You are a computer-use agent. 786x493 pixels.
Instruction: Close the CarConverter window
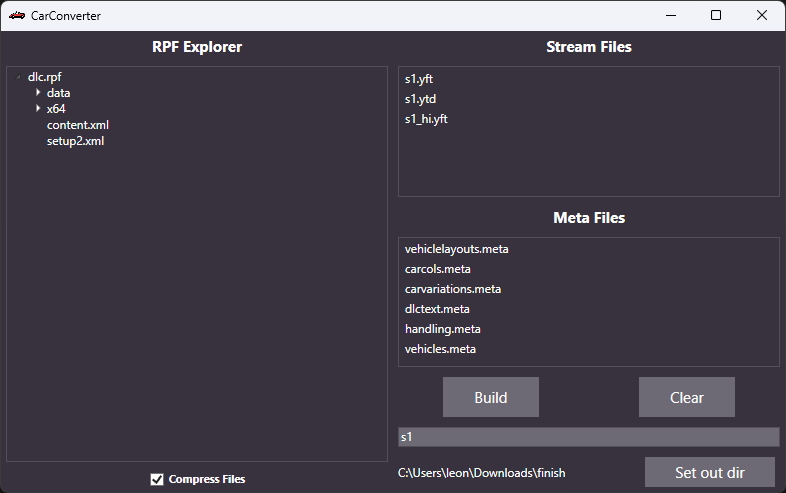pyautogui.click(x=762, y=16)
